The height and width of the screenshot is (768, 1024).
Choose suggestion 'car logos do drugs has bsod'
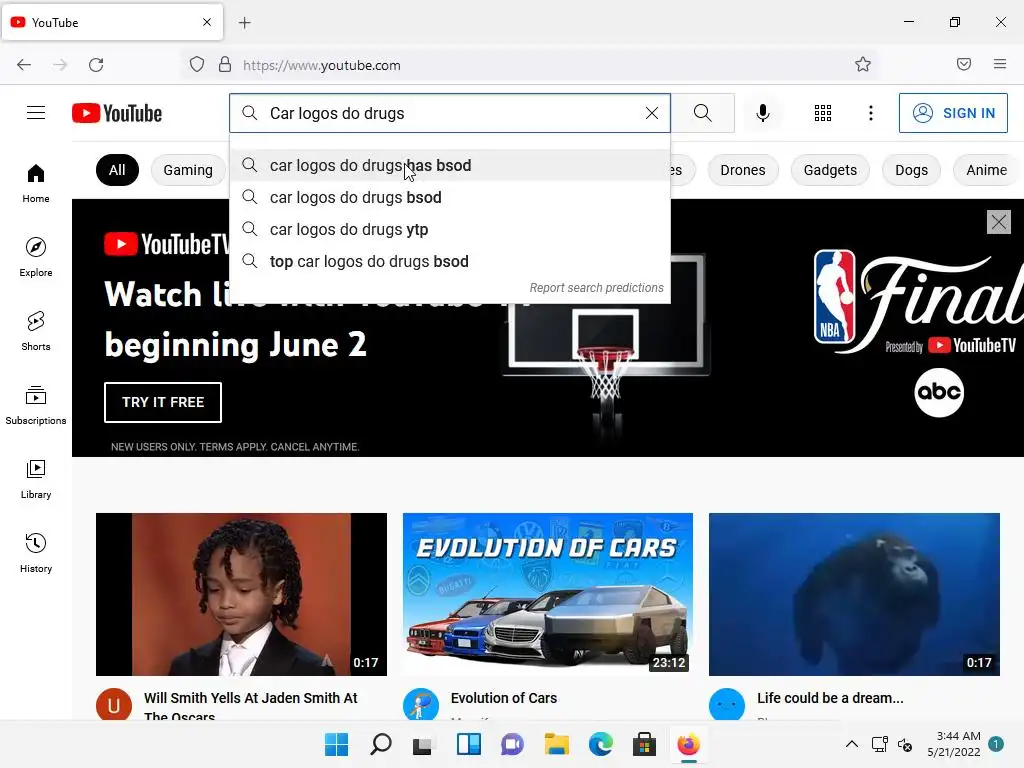(x=450, y=165)
